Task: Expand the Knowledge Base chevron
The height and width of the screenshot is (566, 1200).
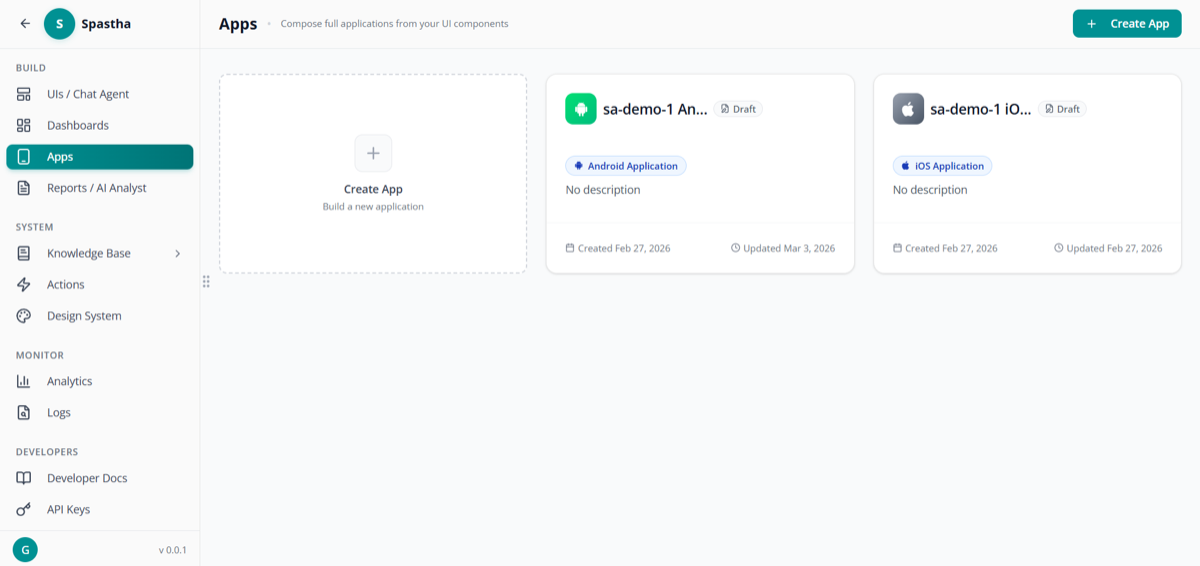Action: click(x=178, y=254)
